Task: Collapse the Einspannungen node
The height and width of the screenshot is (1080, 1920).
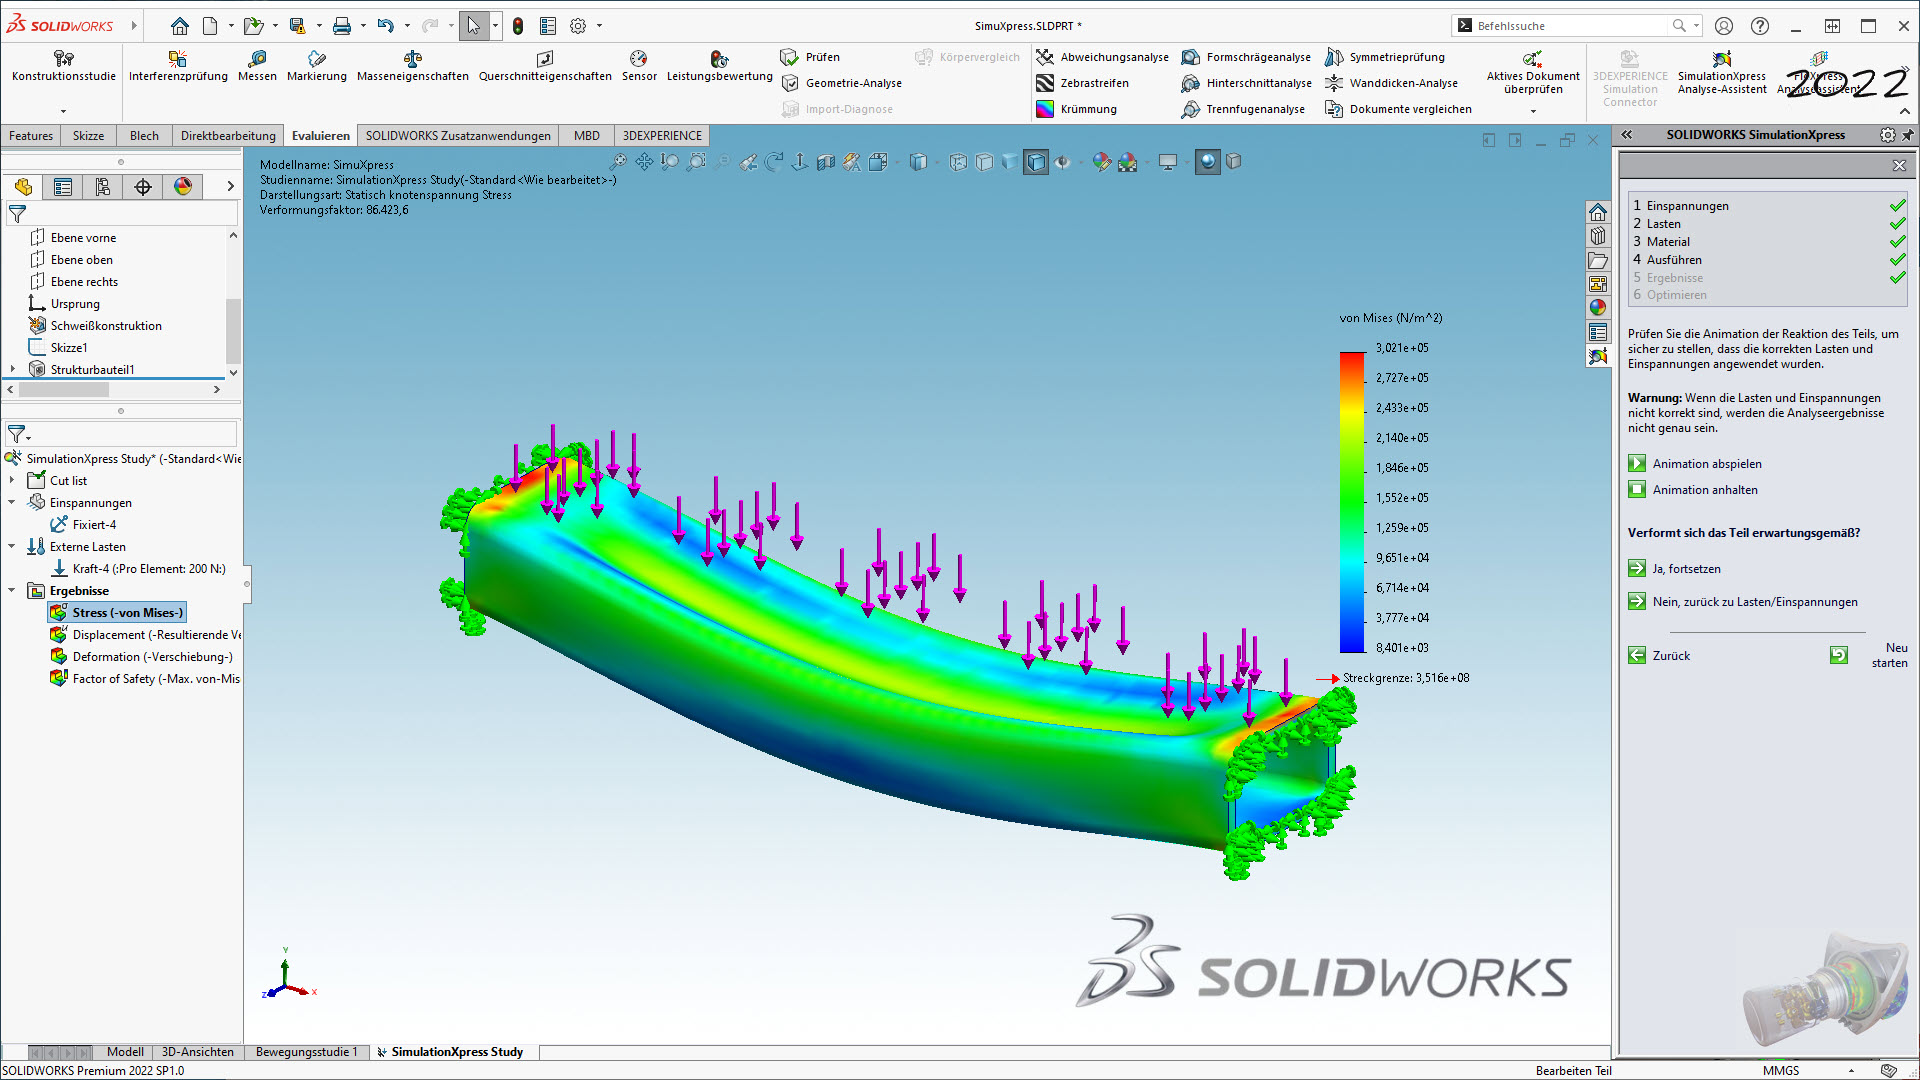Action: (12, 503)
